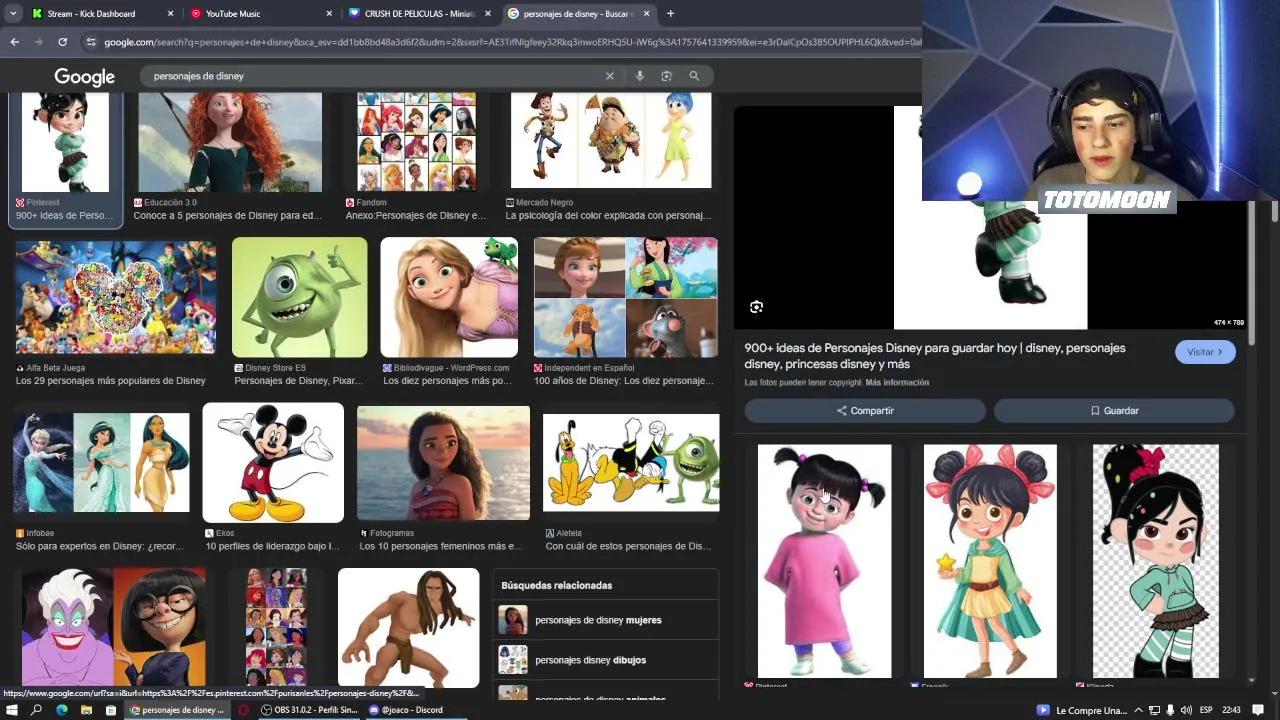Click the magnifier search icon in search bar
Image resolution: width=1280 pixels, height=720 pixels.
coord(694,76)
